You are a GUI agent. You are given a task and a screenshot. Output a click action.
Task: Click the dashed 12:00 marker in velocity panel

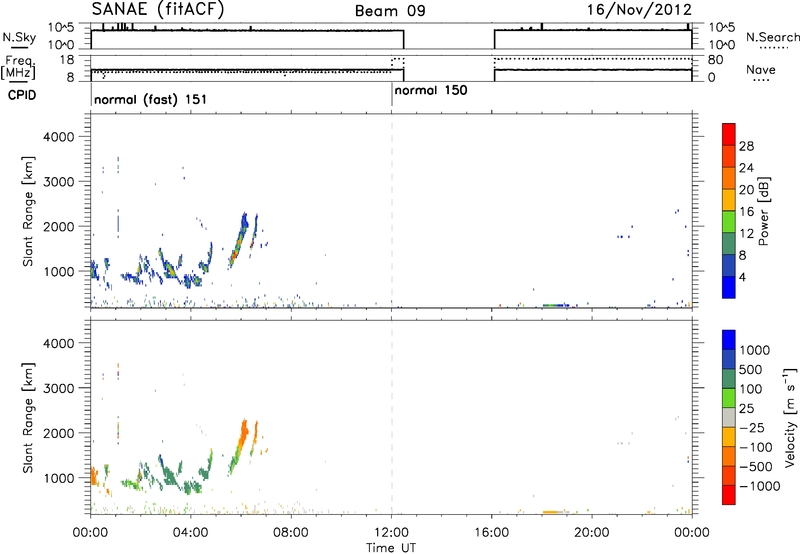pyautogui.click(x=392, y=417)
